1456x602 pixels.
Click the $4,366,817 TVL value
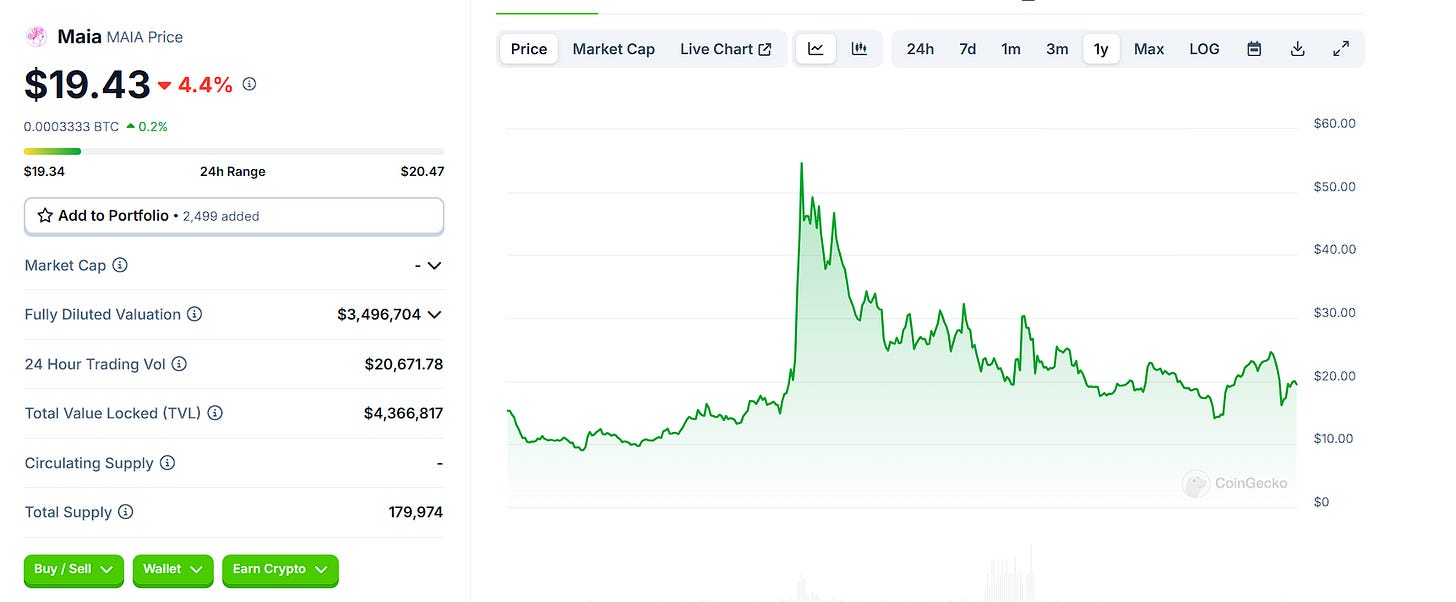point(403,413)
